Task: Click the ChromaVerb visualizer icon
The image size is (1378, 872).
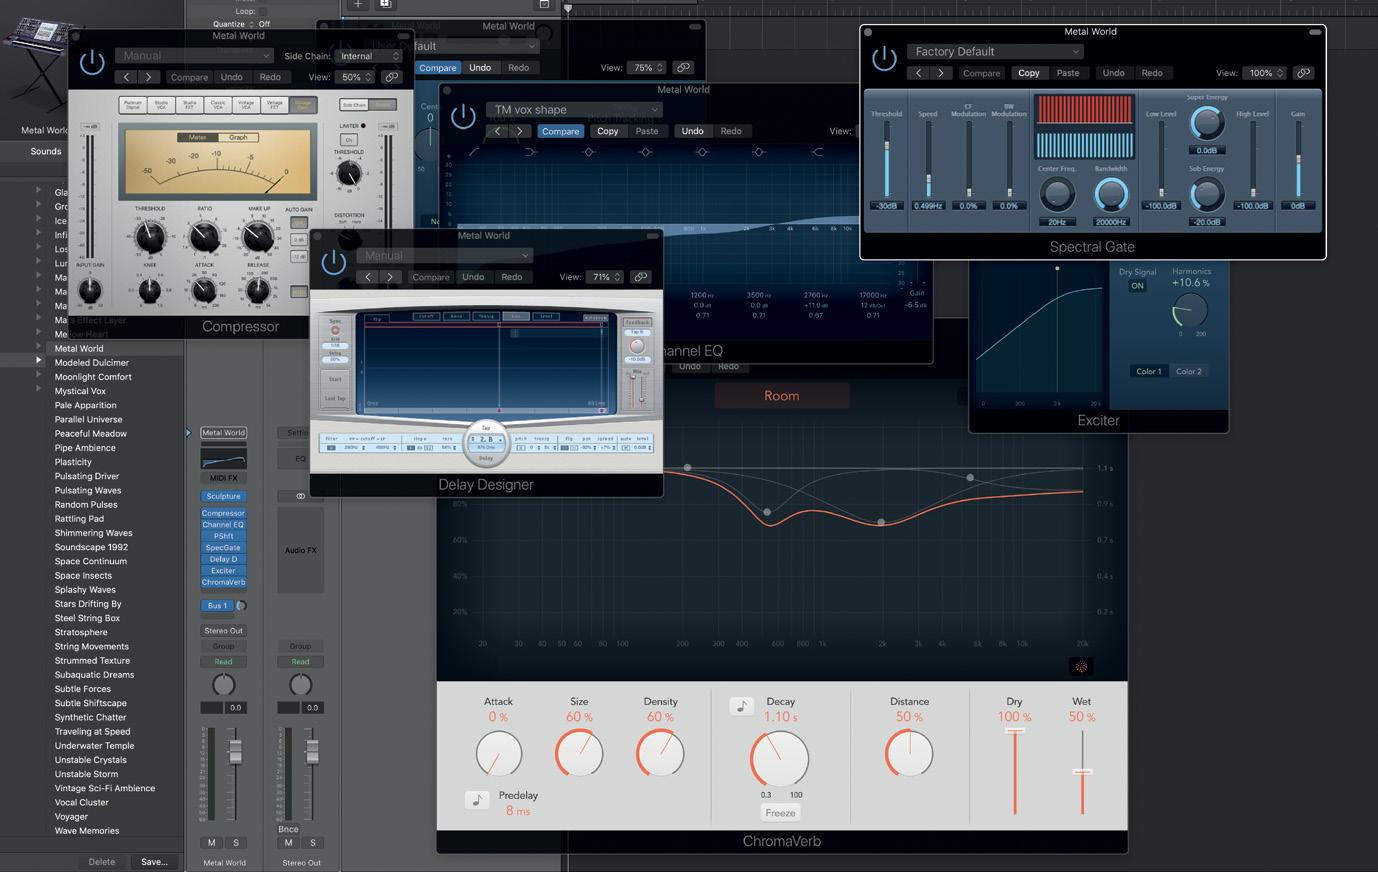Action: pyautogui.click(x=1081, y=666)
